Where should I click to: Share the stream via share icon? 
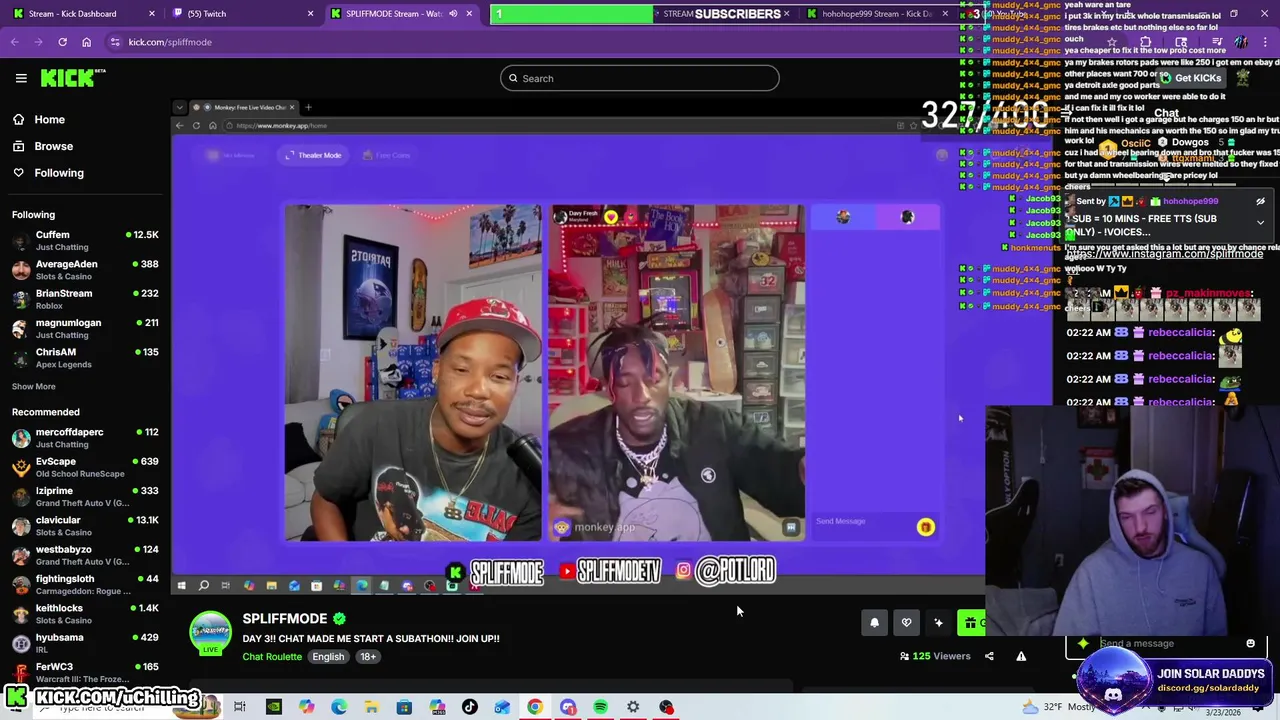[x=989, y=656]
